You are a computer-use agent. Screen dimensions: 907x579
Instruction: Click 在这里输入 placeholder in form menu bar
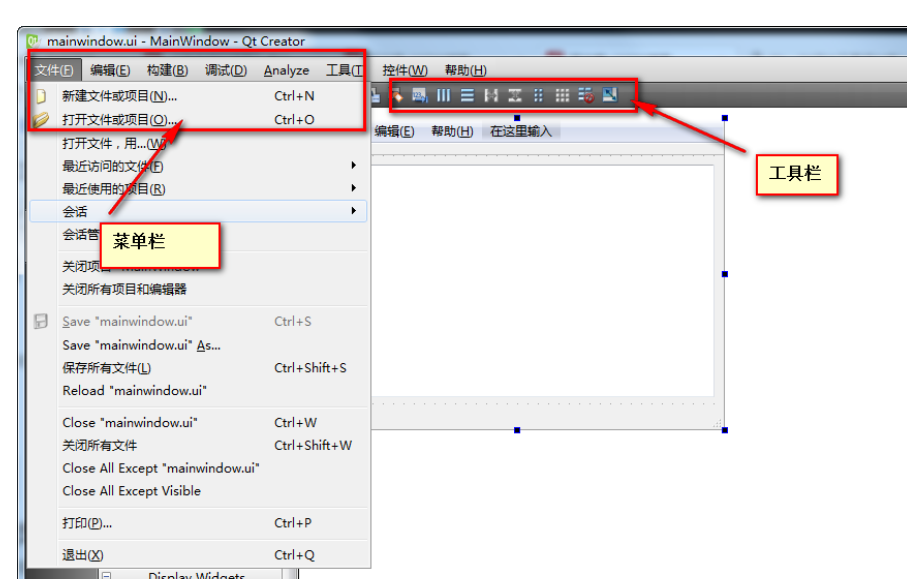click(521, 132)
